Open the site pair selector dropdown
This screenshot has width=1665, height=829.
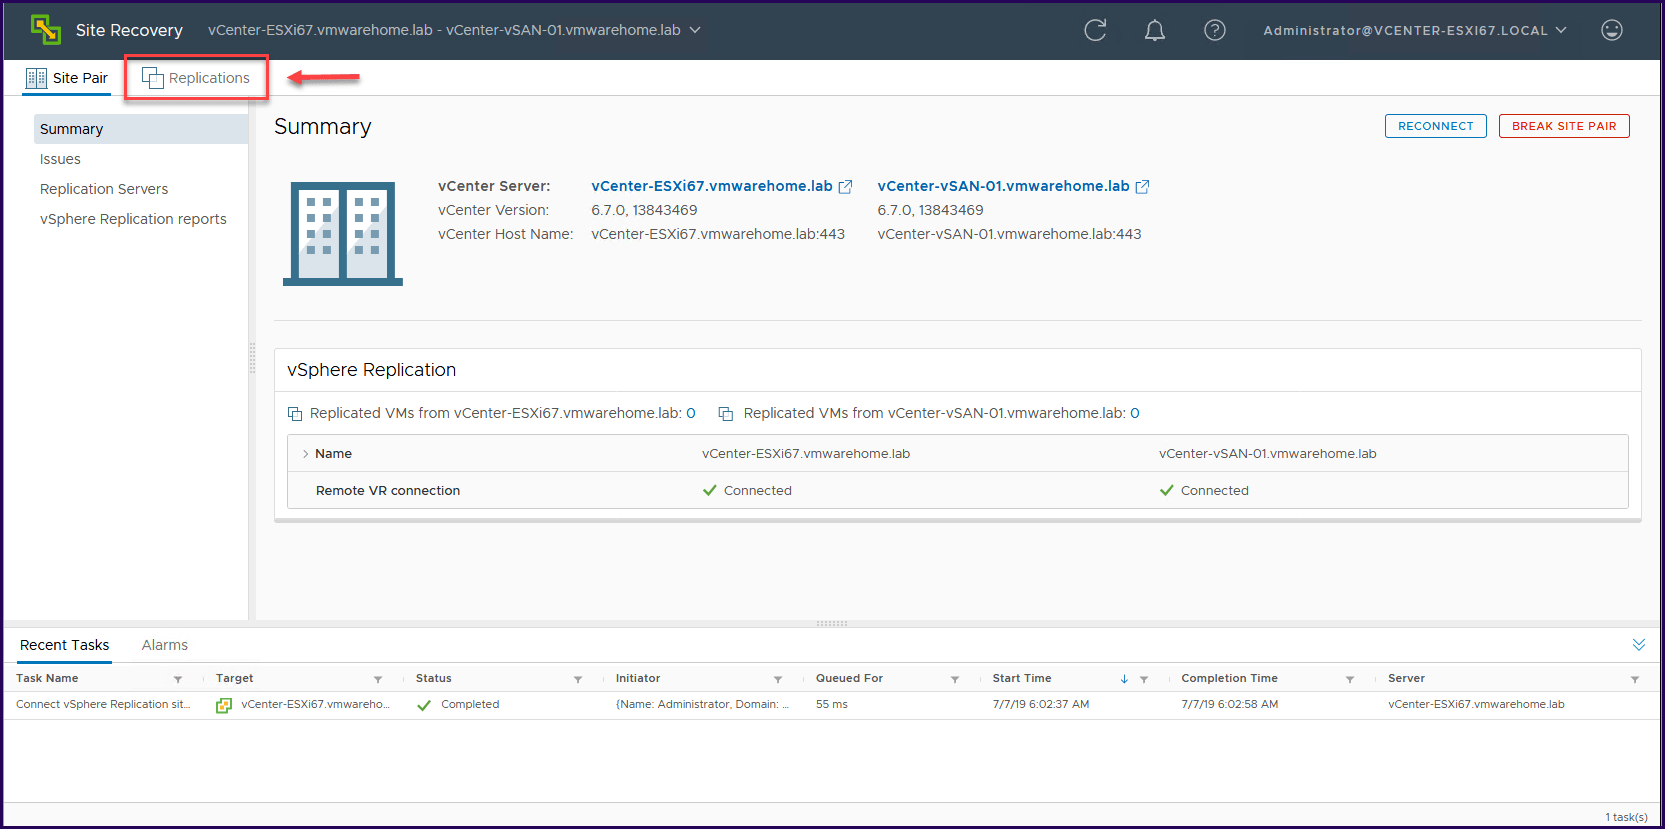tap(455, 30)
